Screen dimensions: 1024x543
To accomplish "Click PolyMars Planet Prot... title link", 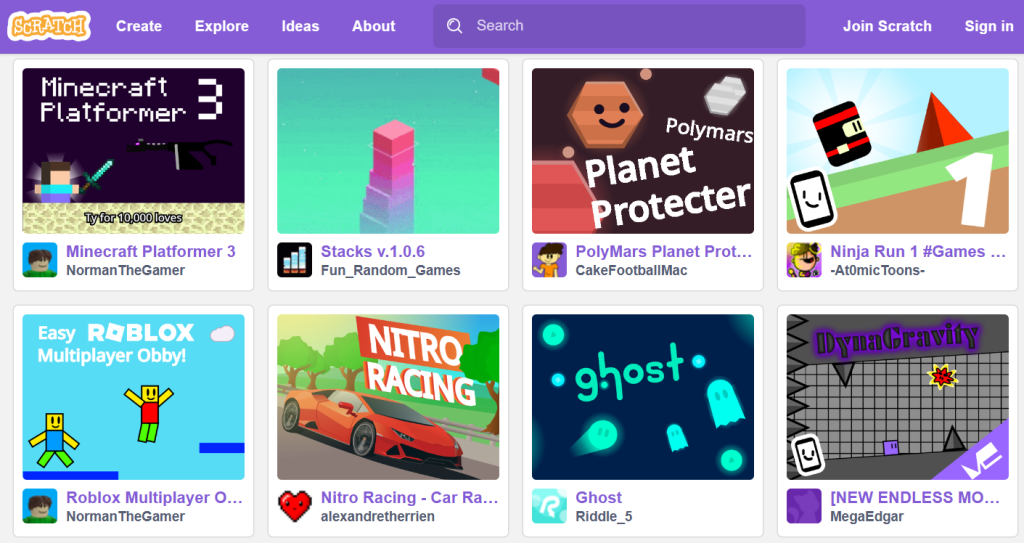I will click(x=664, y=252).
